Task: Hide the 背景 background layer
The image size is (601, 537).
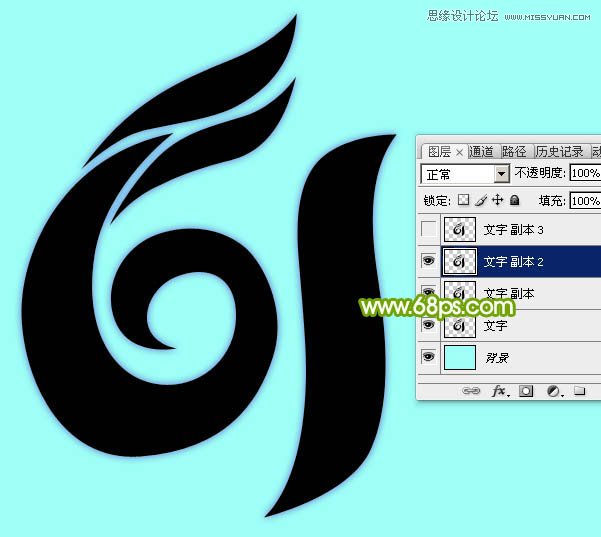Action: coord(429,357)
